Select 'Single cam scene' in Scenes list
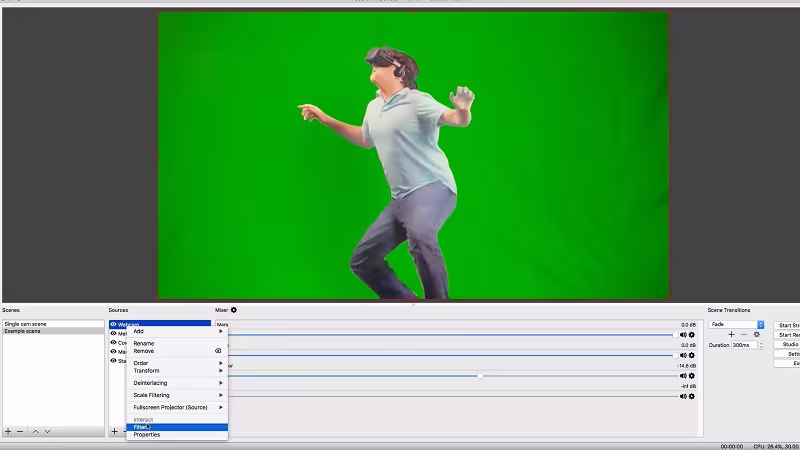The height and width of the screenshot is (450, 800). coord(53,324)
